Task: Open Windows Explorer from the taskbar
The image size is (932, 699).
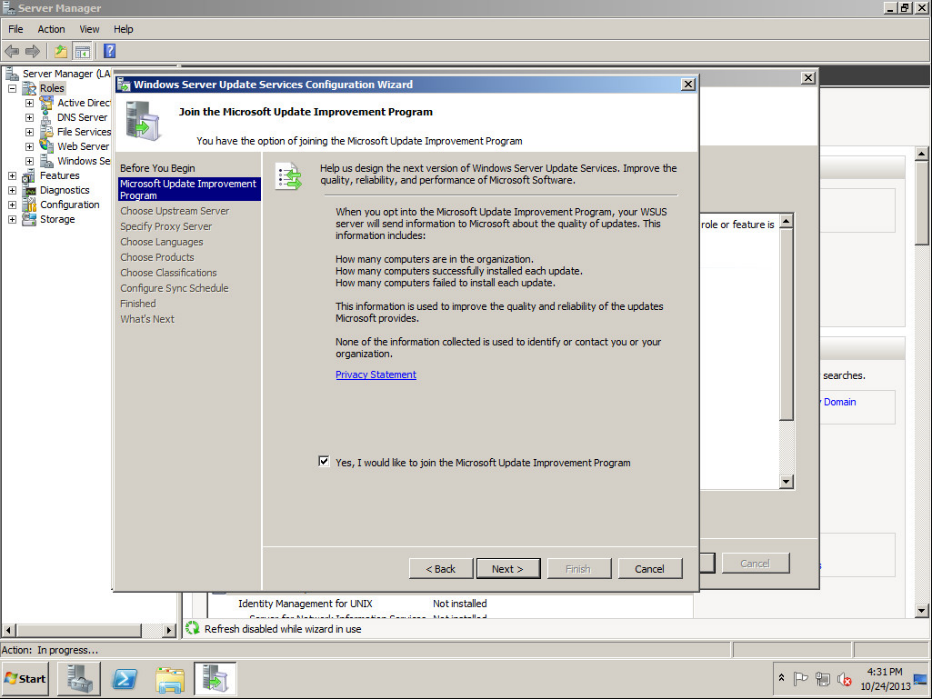Action: point(170,679)
